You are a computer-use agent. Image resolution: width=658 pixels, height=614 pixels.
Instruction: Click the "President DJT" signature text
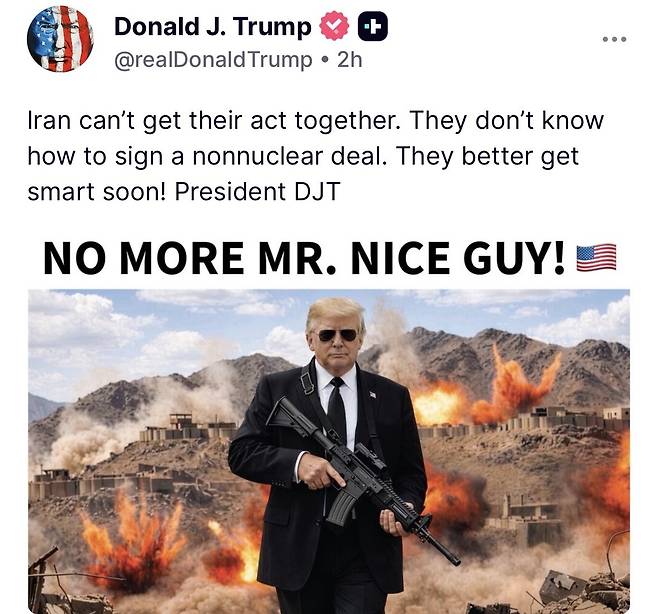[x=257, y=192]
